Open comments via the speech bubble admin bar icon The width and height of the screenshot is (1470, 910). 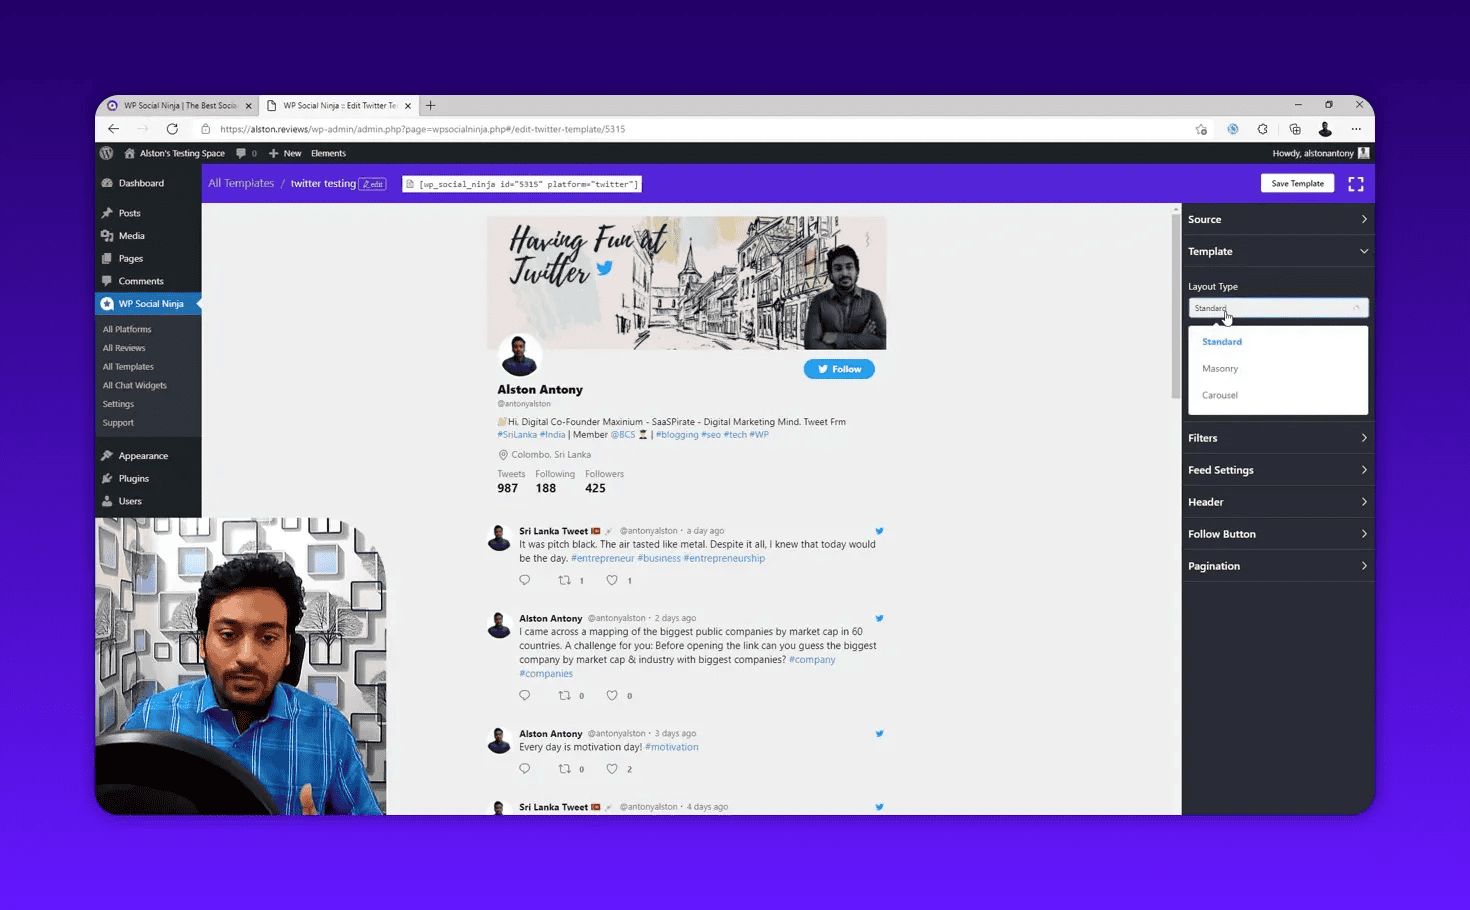point(241,153)
